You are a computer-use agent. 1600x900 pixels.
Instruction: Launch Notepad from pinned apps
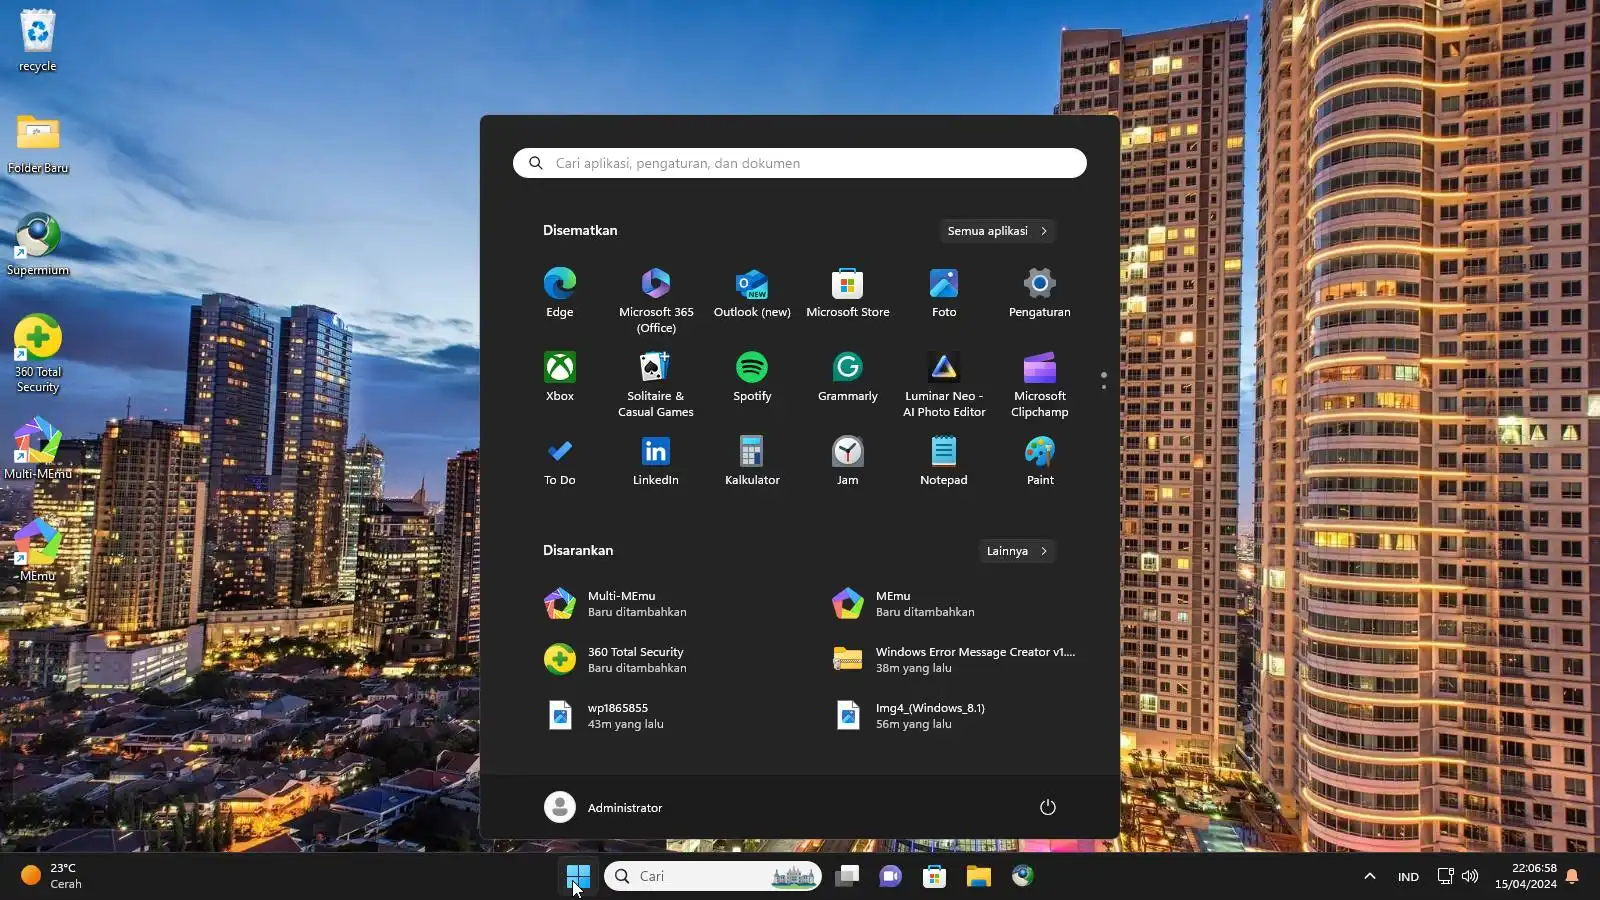coord(944,461)
